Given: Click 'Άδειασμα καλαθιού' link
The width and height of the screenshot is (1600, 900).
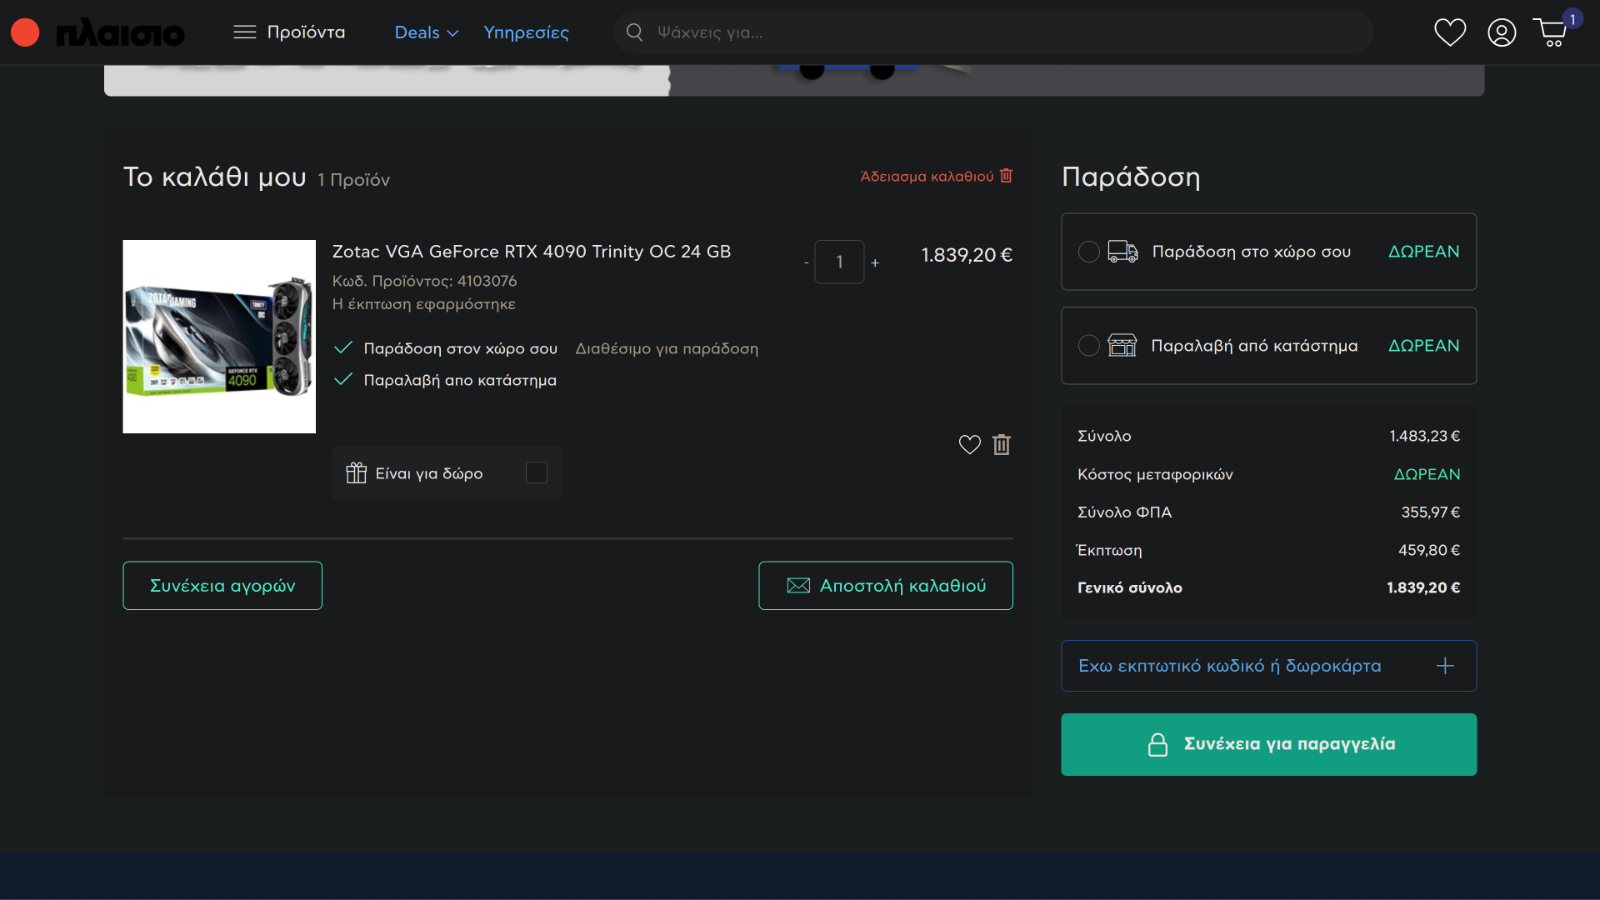Looking at the screenshot, I should click(x=937, y=176).
